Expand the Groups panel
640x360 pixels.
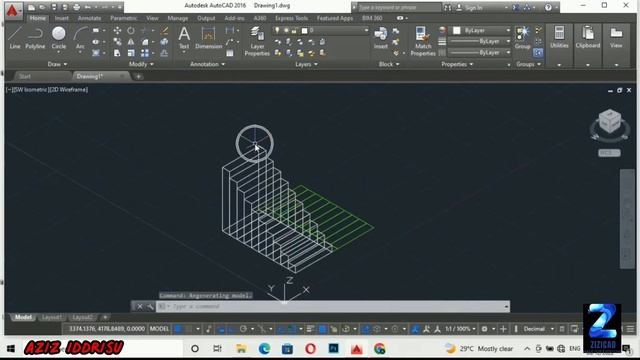point(528,64)
